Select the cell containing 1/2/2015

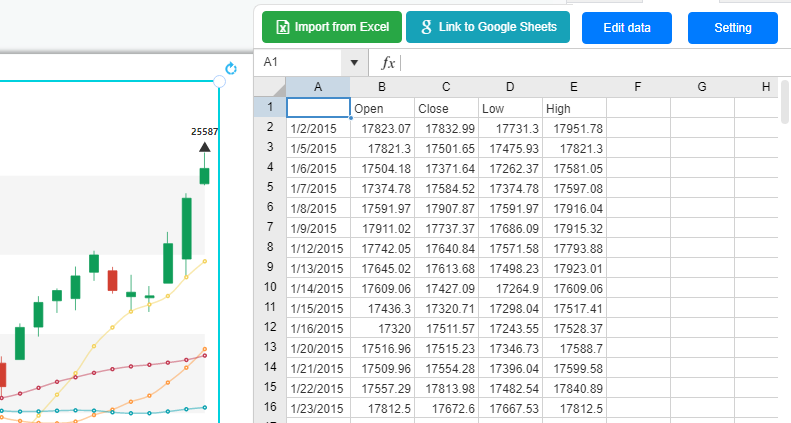(318, 128)
